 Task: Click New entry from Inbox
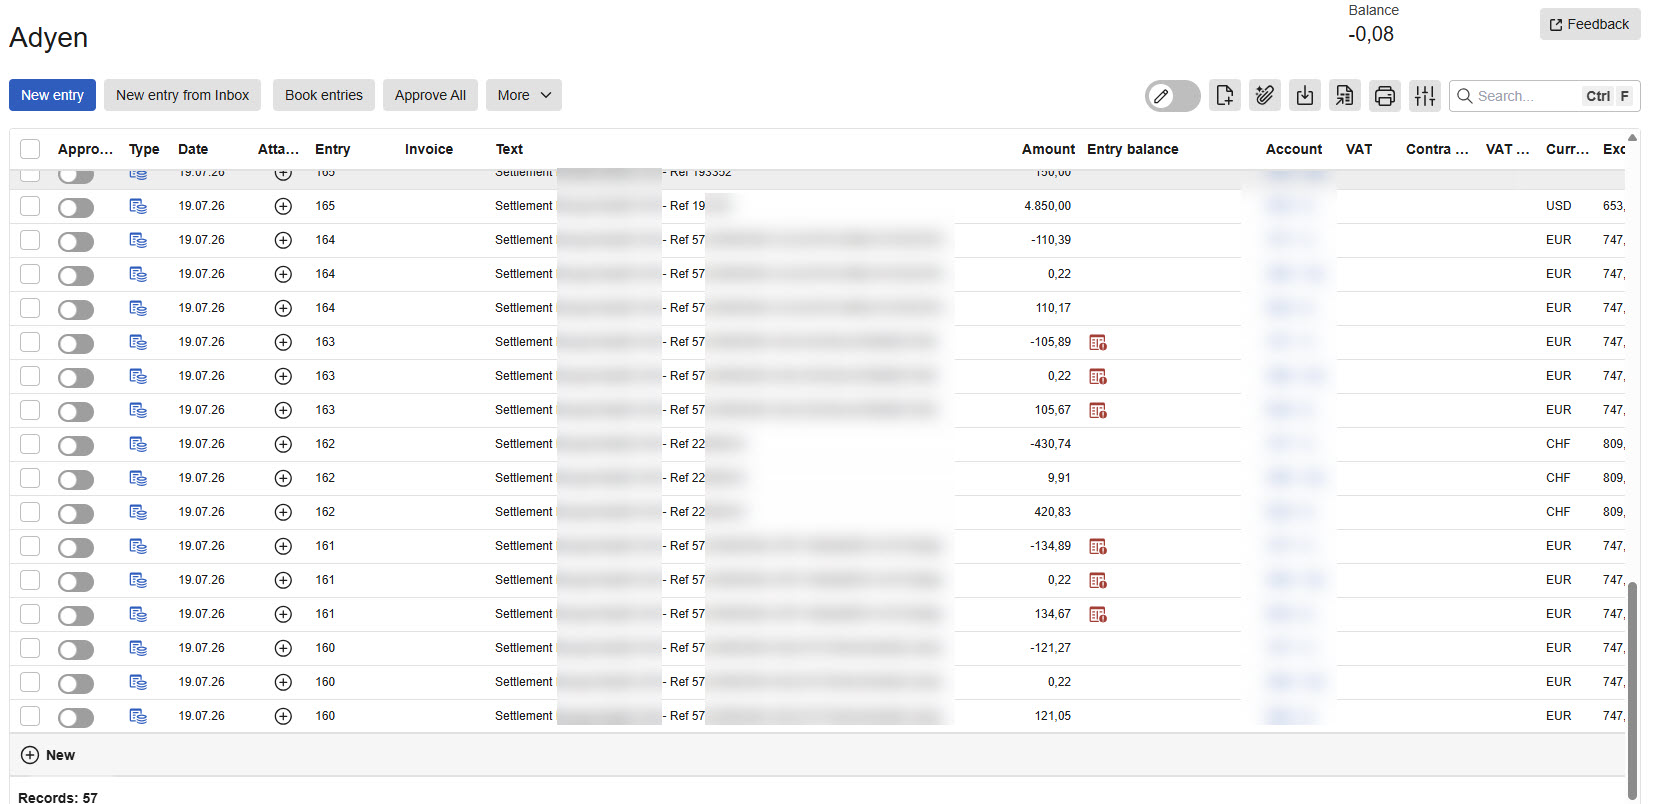click(183, 95)
